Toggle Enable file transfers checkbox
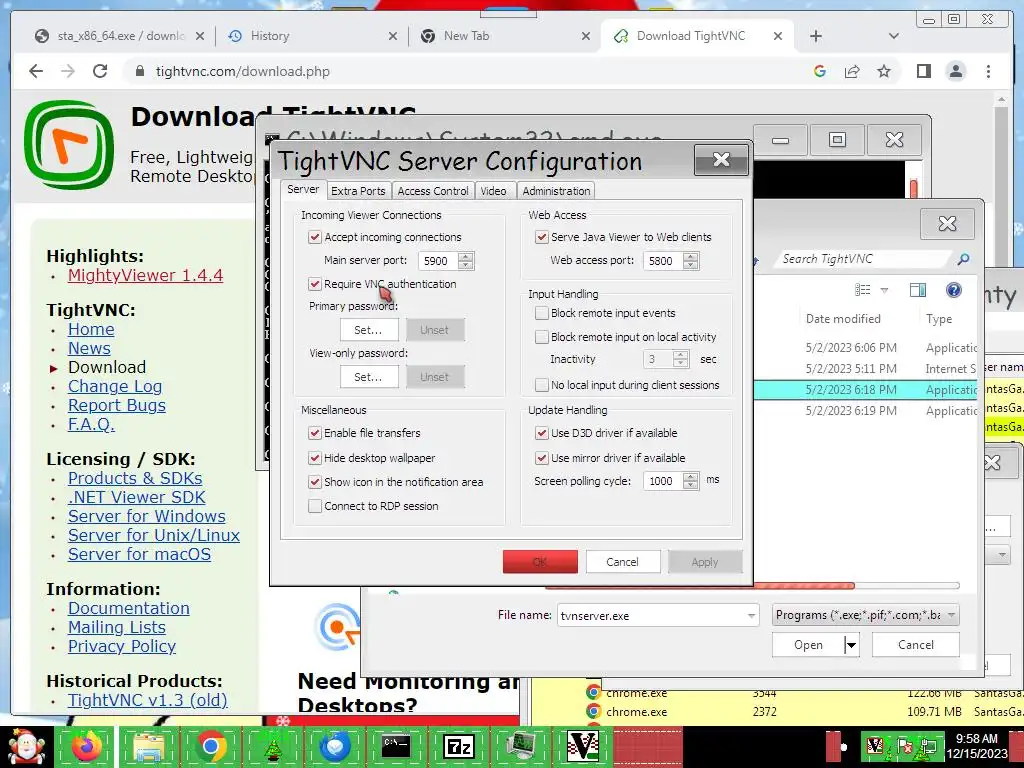This screenshot has height=768, width=1024. point(315,433)
